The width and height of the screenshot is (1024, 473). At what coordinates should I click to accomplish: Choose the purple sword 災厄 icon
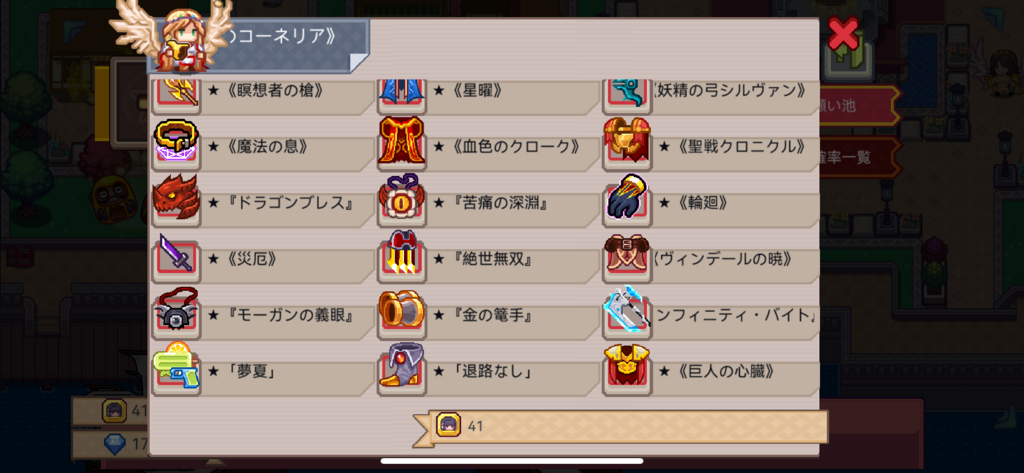[x=176, y=255]
